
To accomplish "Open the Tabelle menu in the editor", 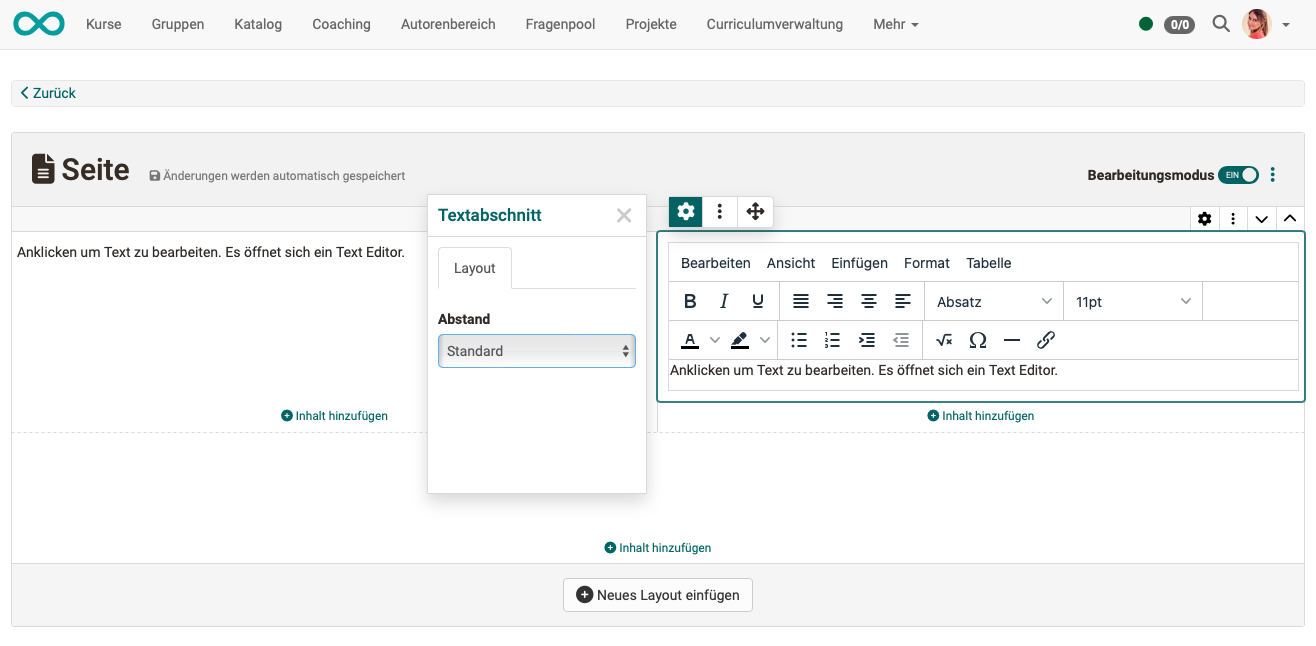I will pos(988,263).
